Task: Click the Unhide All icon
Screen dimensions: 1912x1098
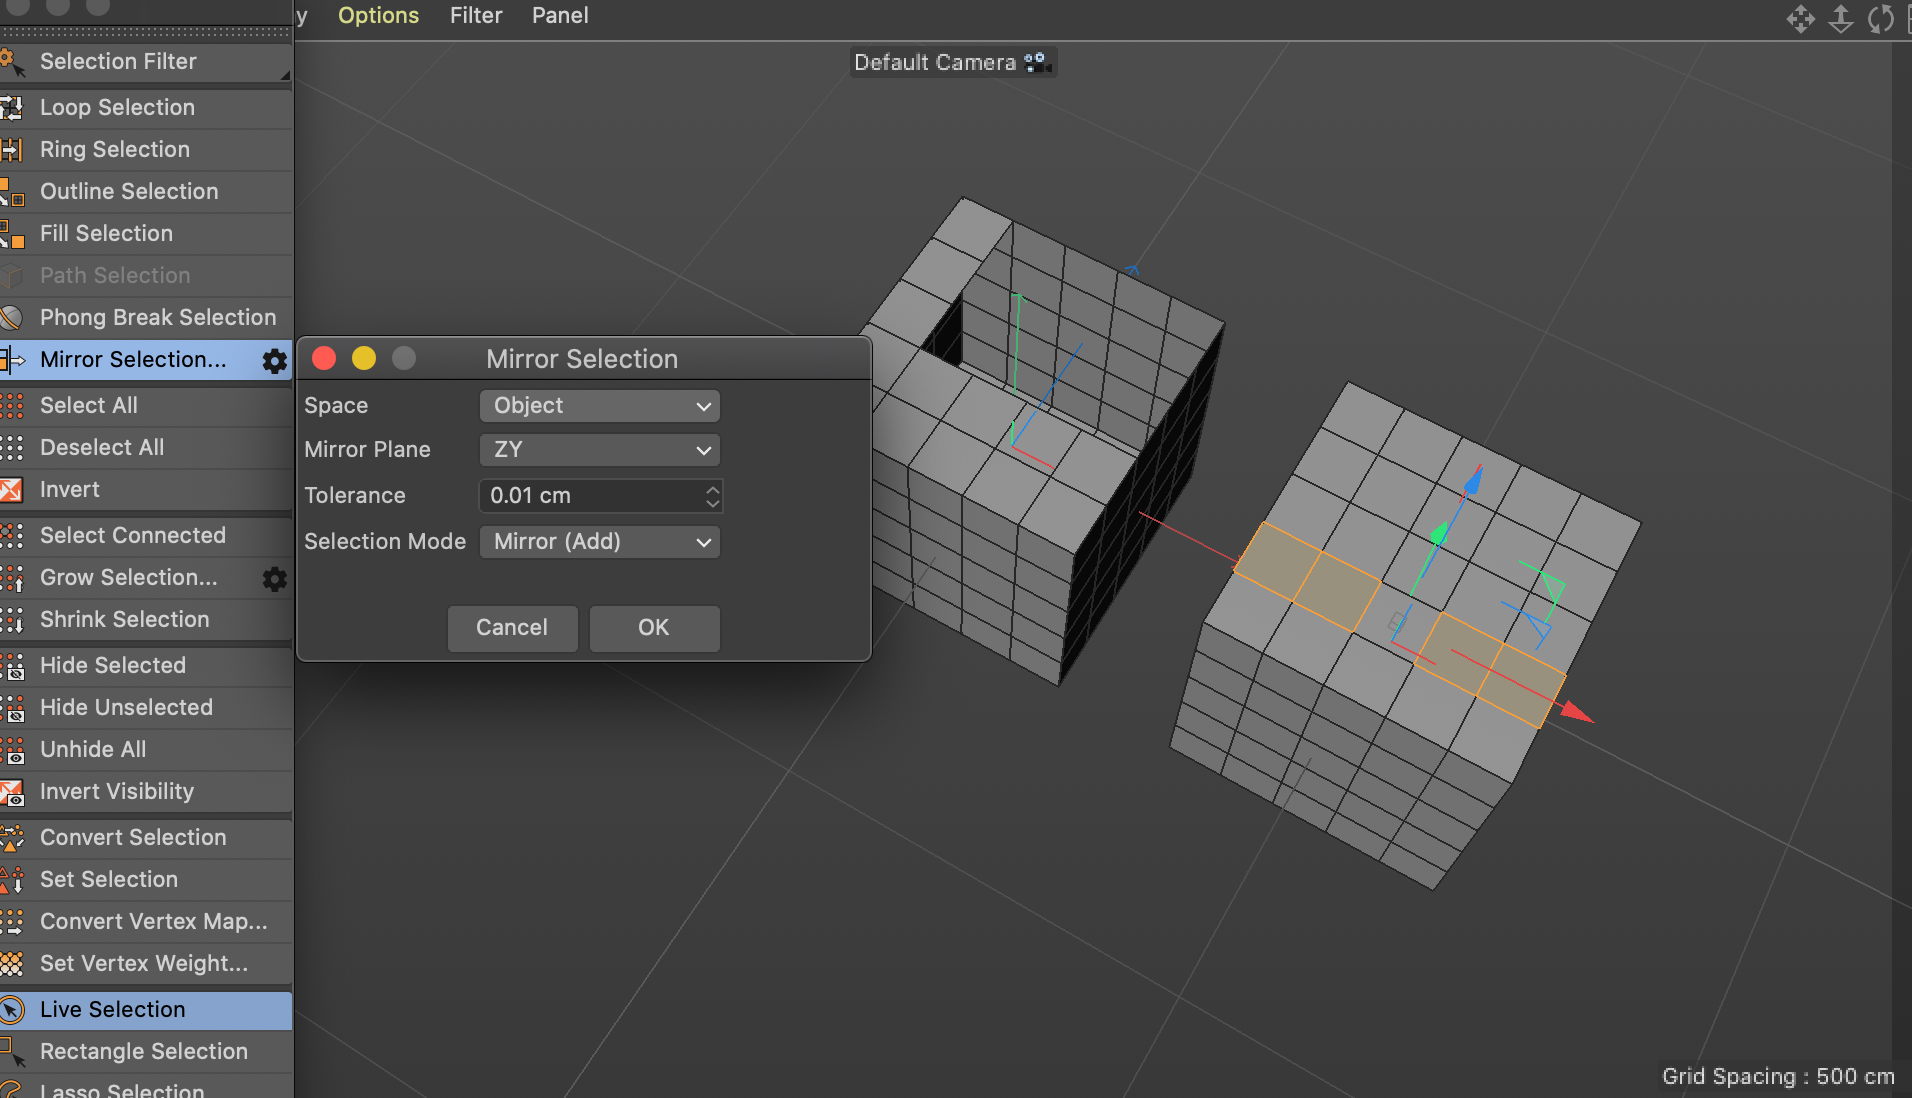Action: (12, 749)
